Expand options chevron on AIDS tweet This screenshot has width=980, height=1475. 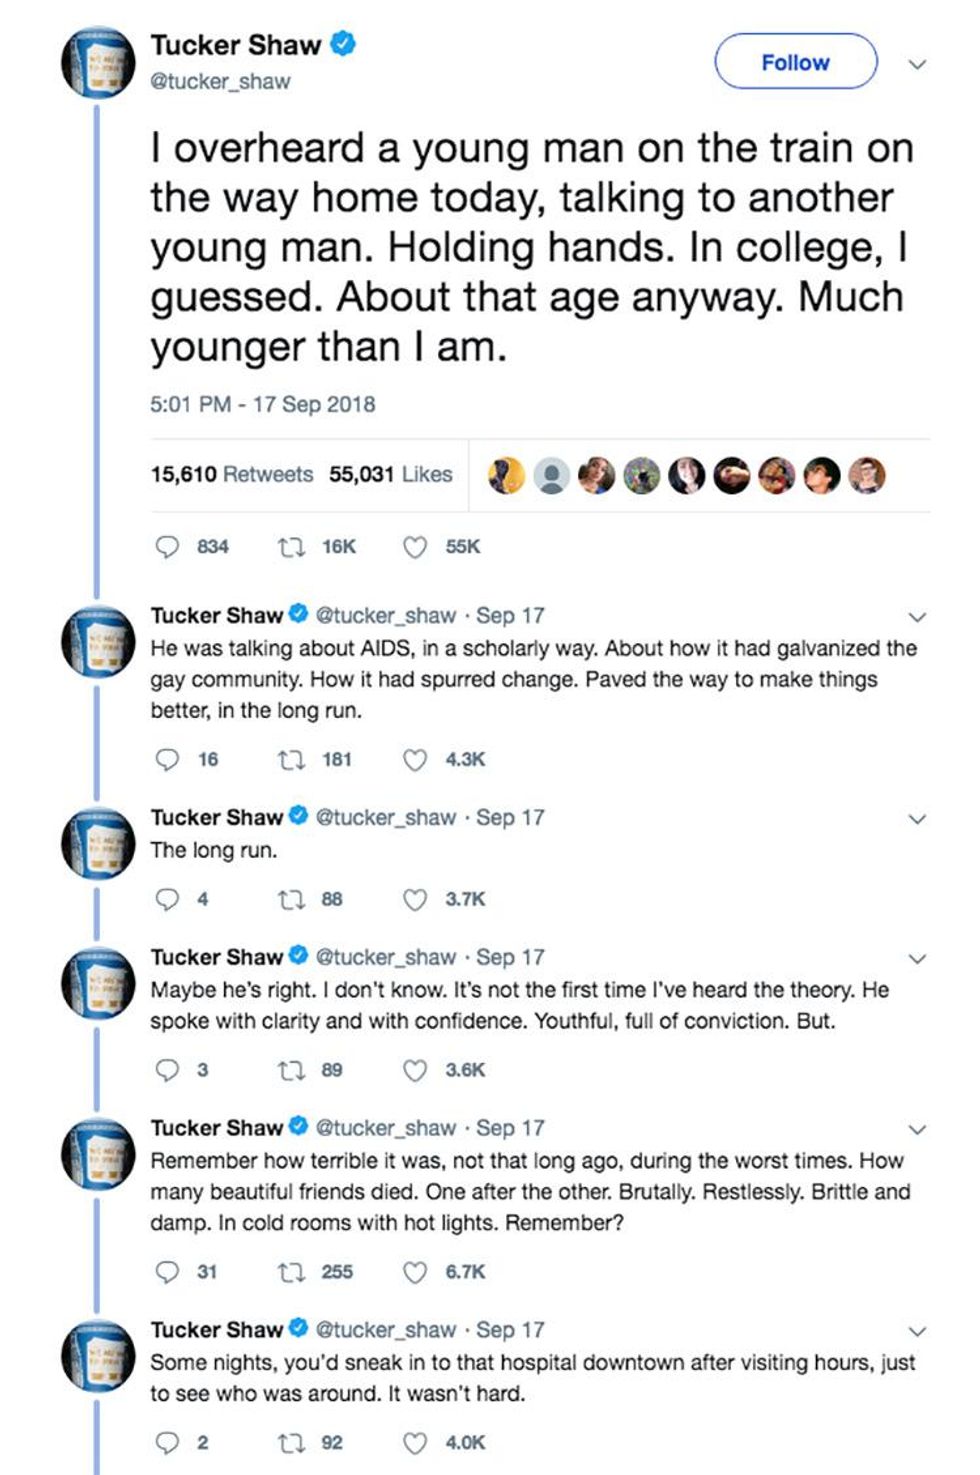click(x=917, y=617)
